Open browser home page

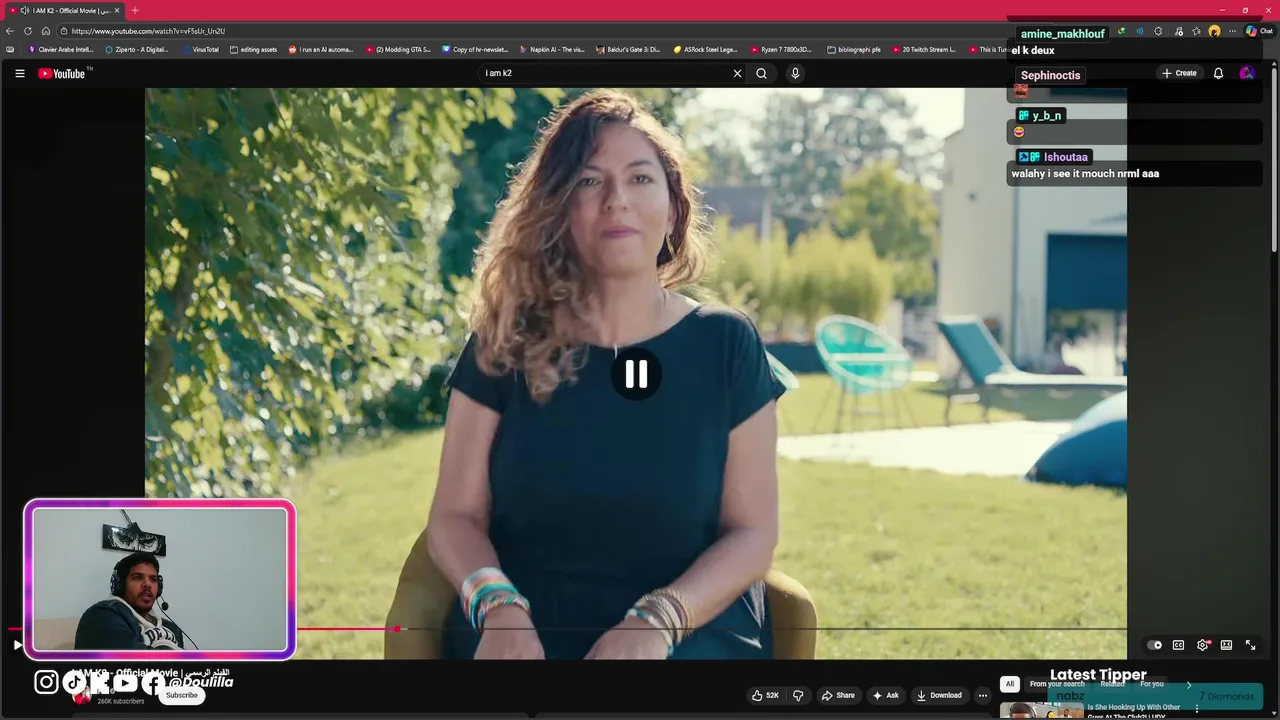[46, 31]
